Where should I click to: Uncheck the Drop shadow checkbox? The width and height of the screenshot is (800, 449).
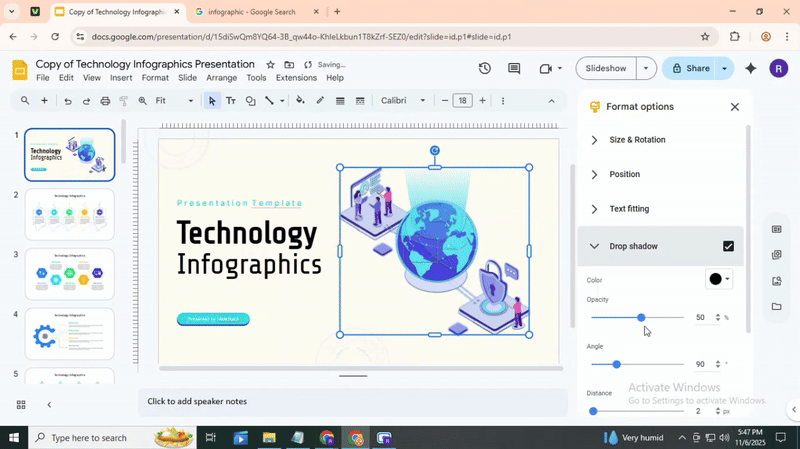728,246
